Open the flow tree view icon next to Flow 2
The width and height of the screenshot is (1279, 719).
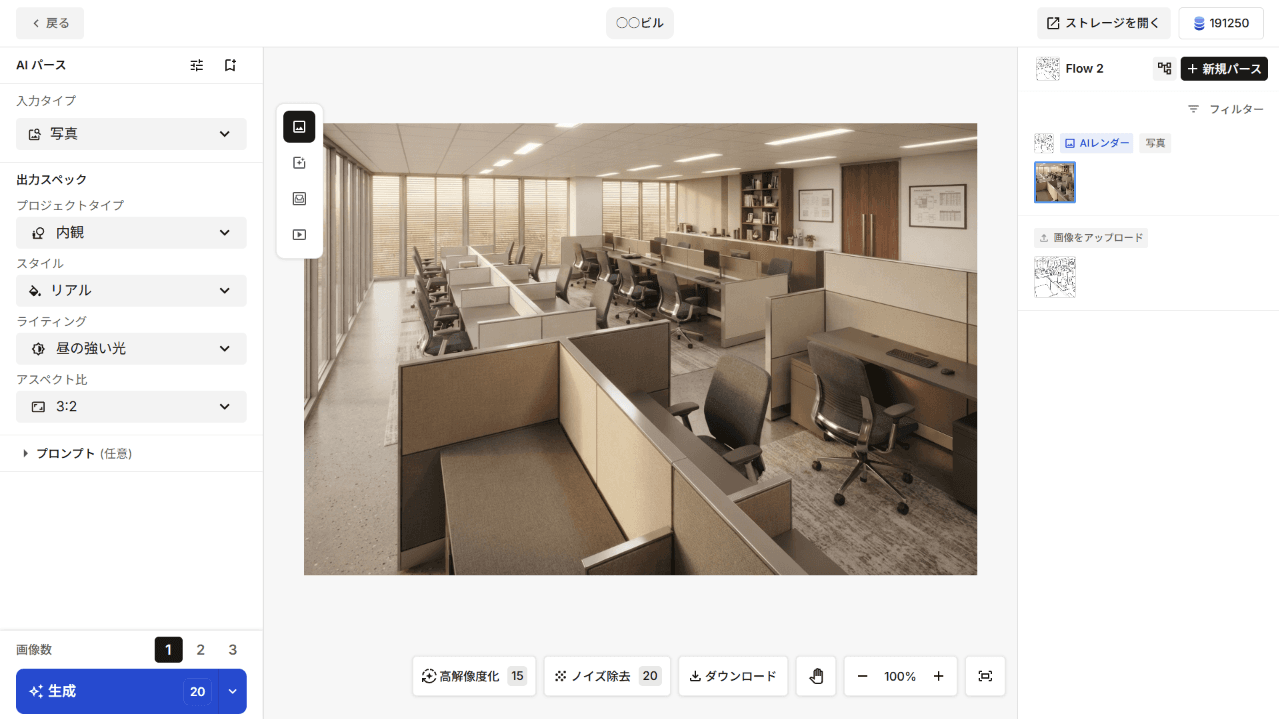[x=1164, y=69]
